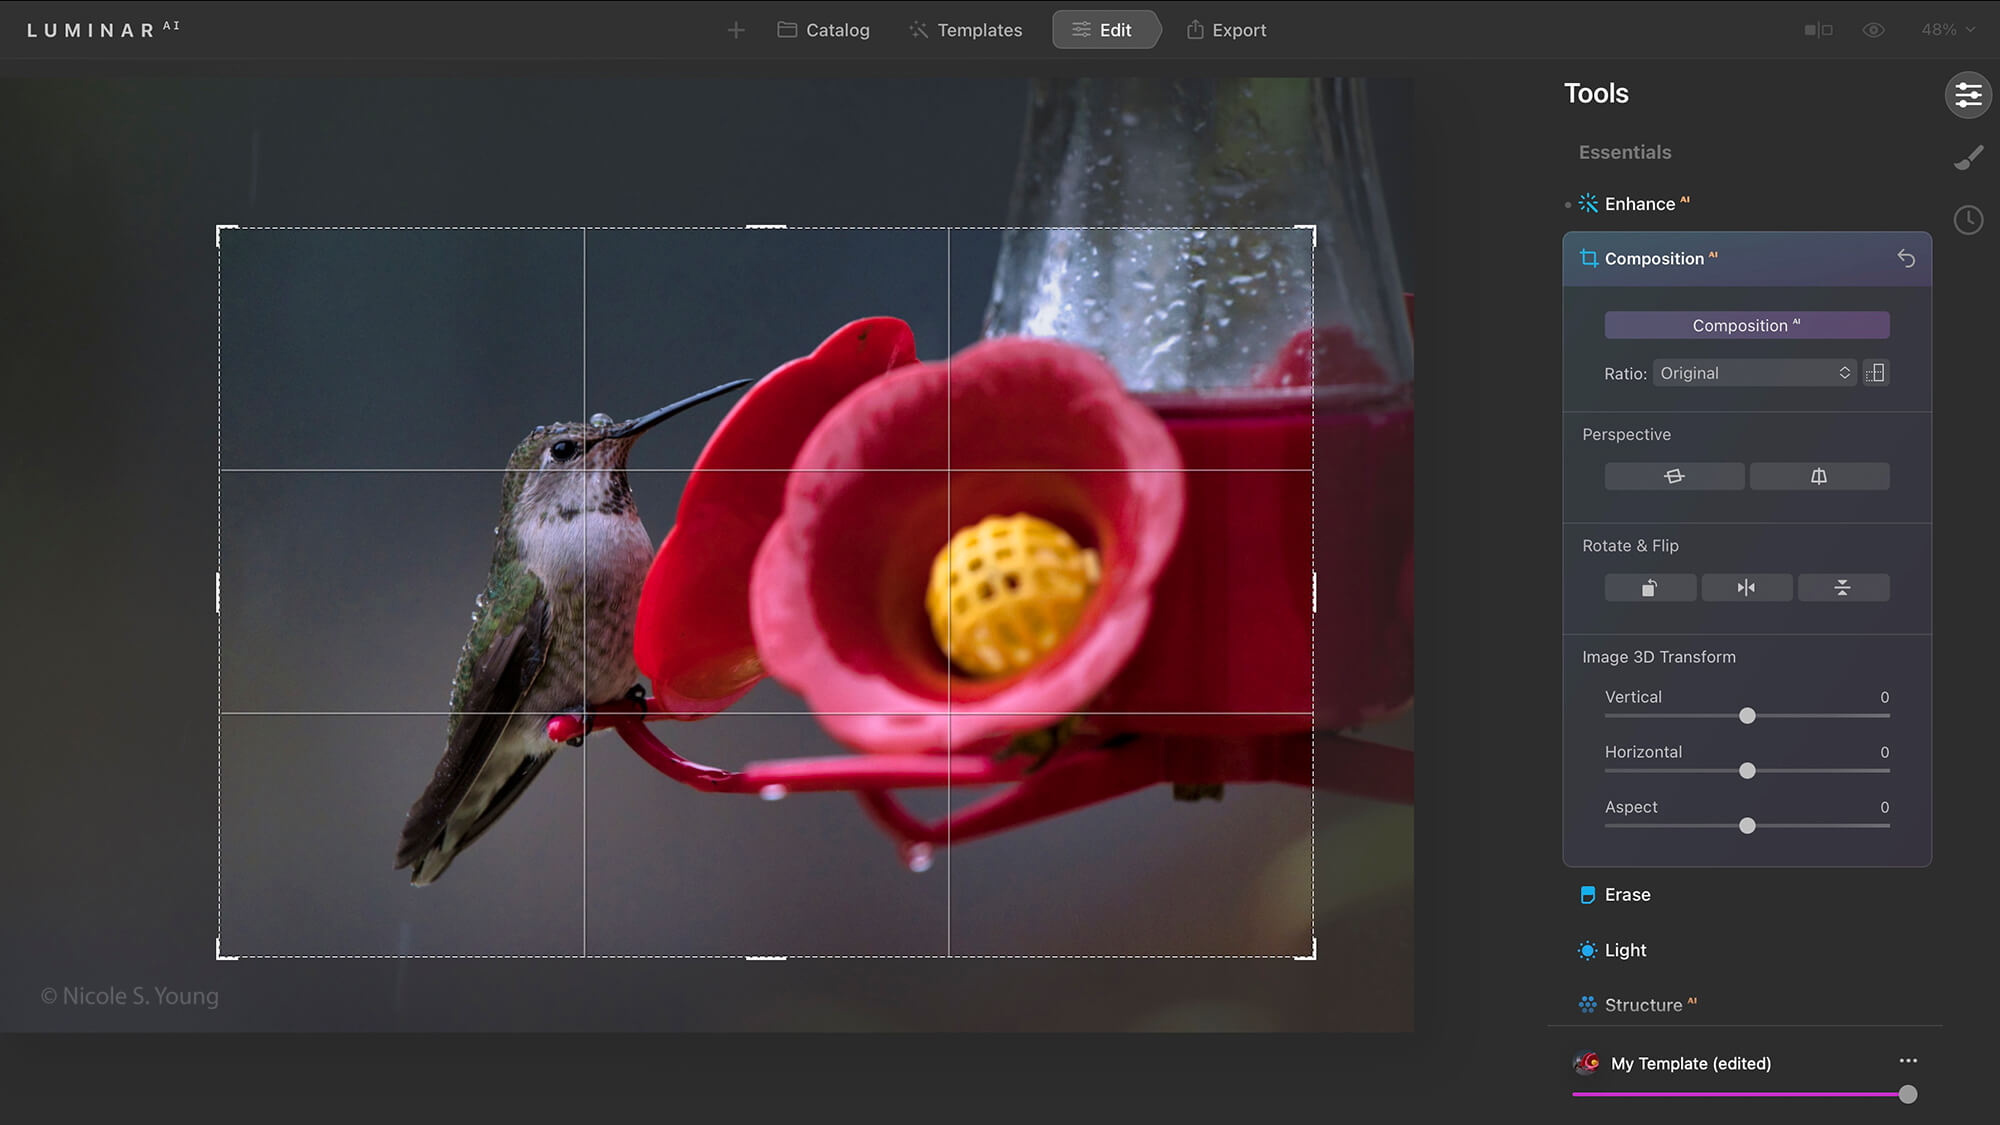Viewport: 2000px width, 1125px height.
Task: Click the Vertical 3D transform slider handle
Action: point(1747,716)
